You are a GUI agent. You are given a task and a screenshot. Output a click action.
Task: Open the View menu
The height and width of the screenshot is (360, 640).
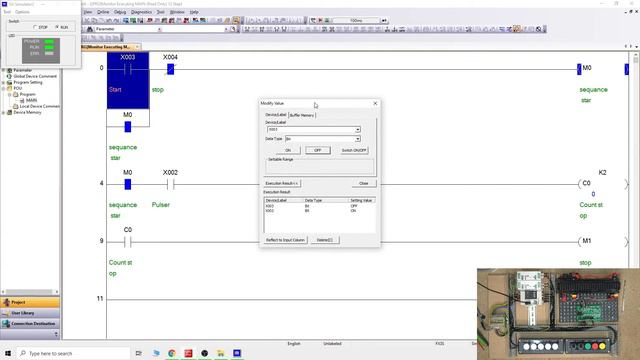(88, 12)
